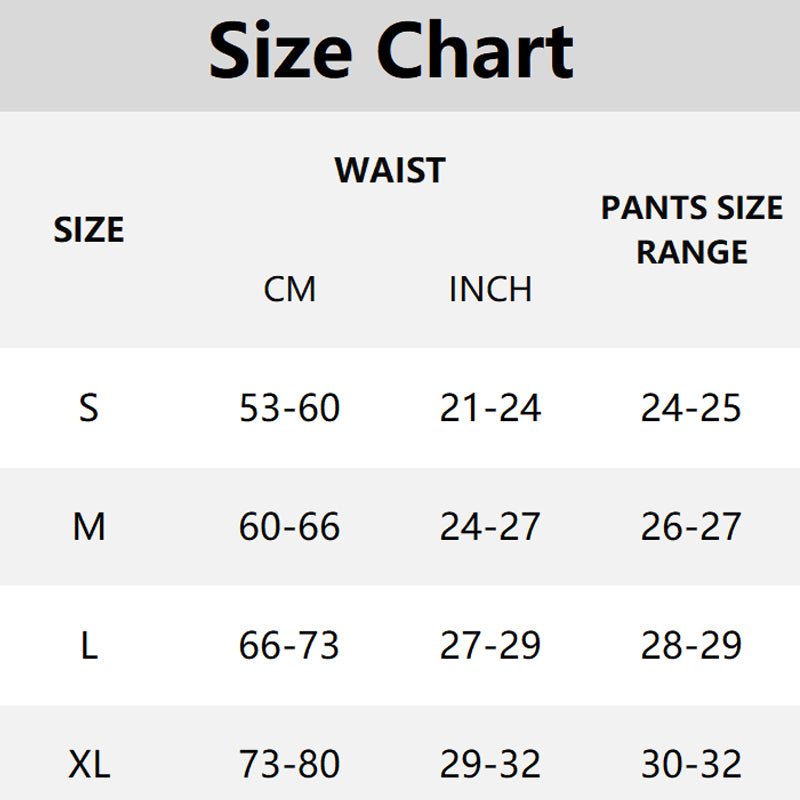The width and height of the screenshot is (800, 800).
Task: Select the CM sub-header
Action: (x=289, y=290)
